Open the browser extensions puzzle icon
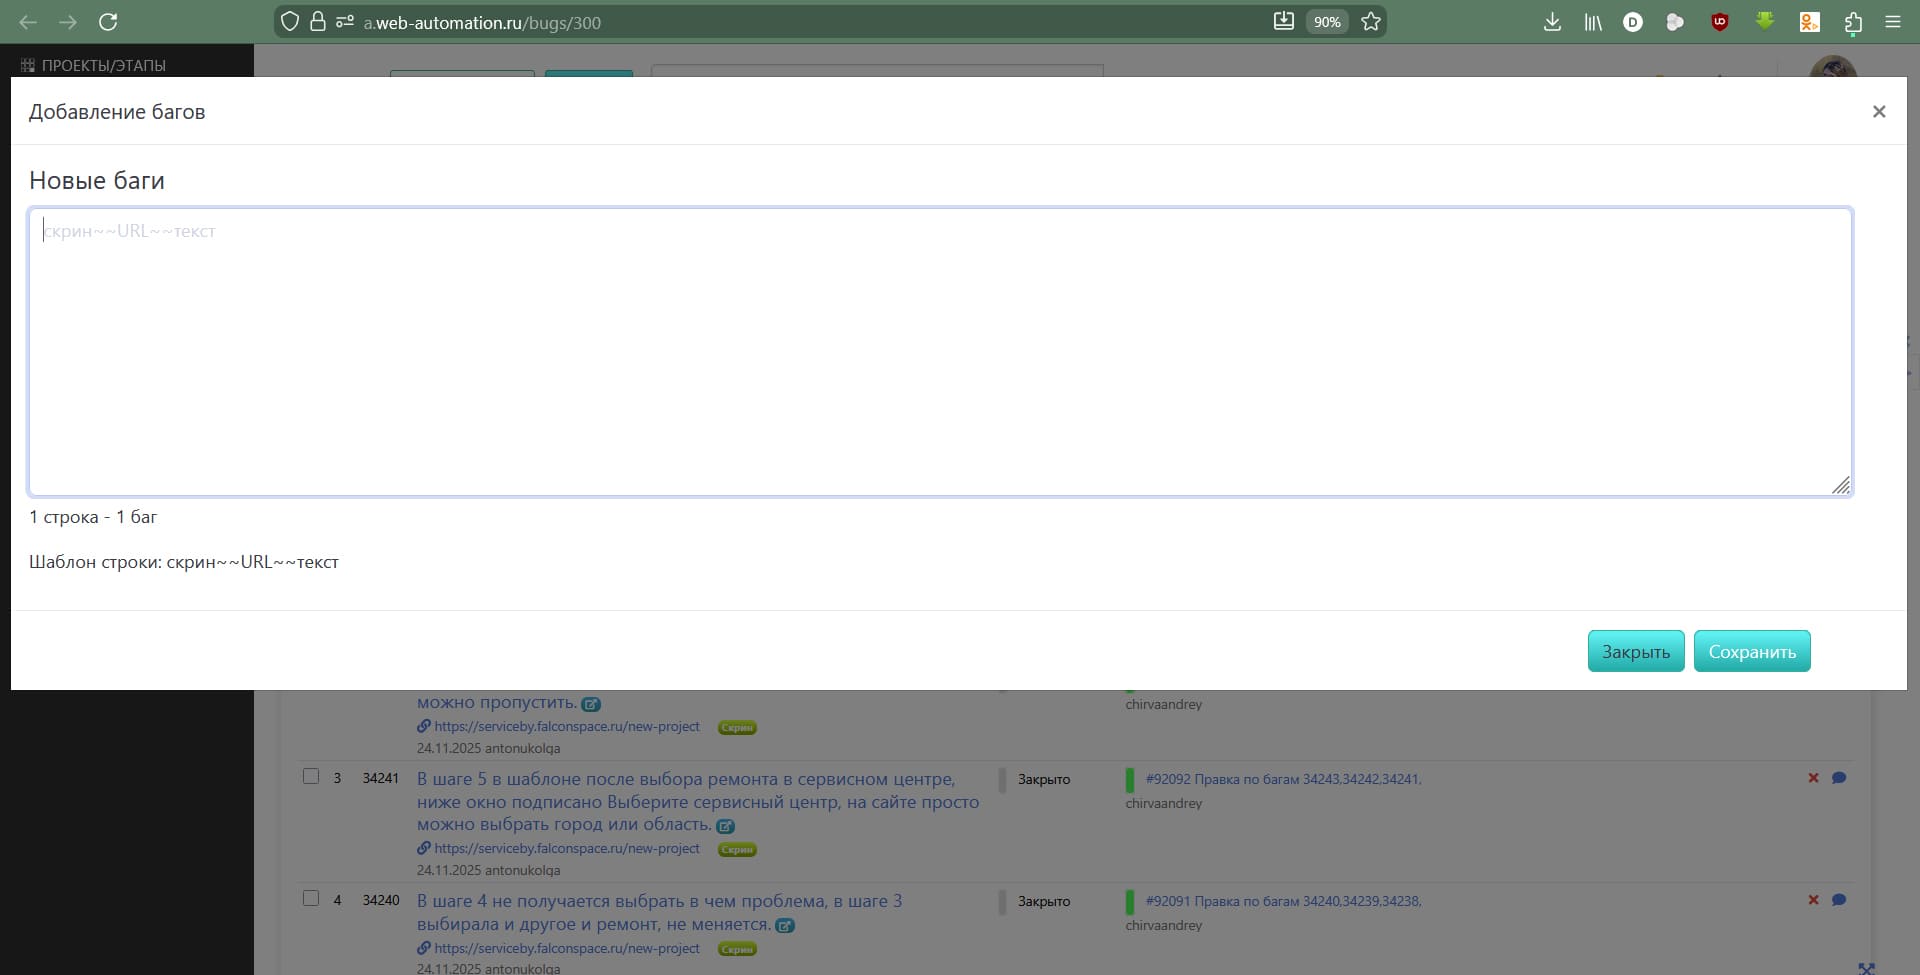The image size is (1920, 975). tap(1853, 22)
